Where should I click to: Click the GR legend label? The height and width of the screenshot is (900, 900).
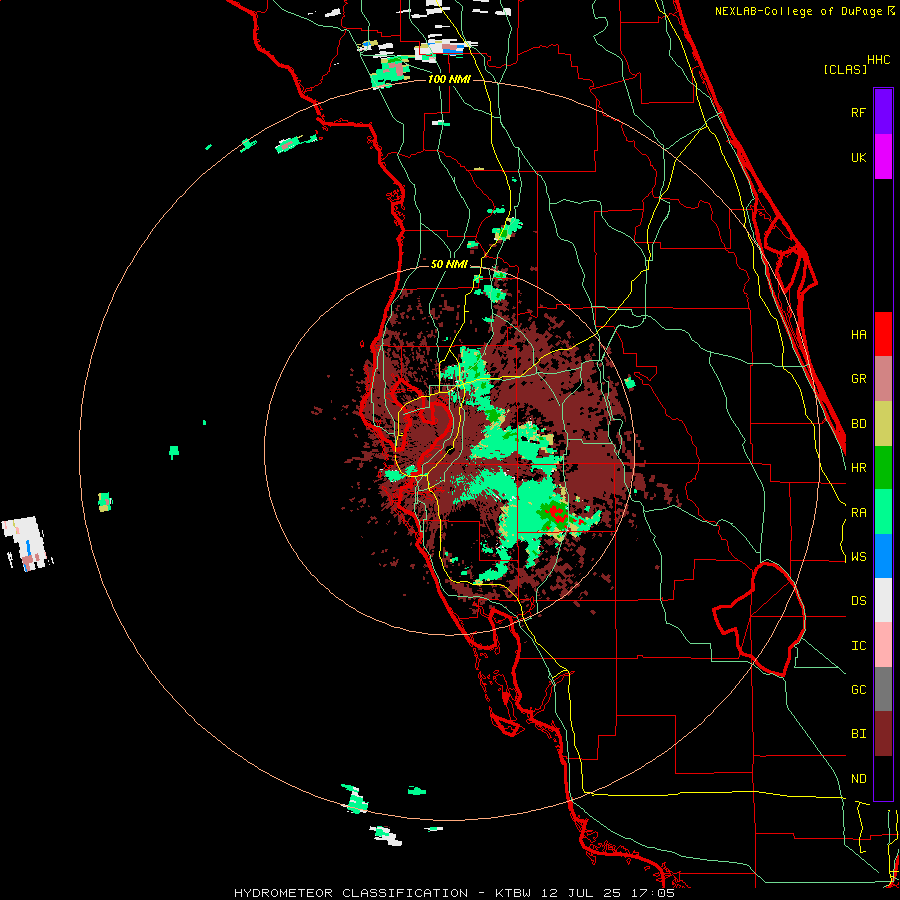(858, 379)
